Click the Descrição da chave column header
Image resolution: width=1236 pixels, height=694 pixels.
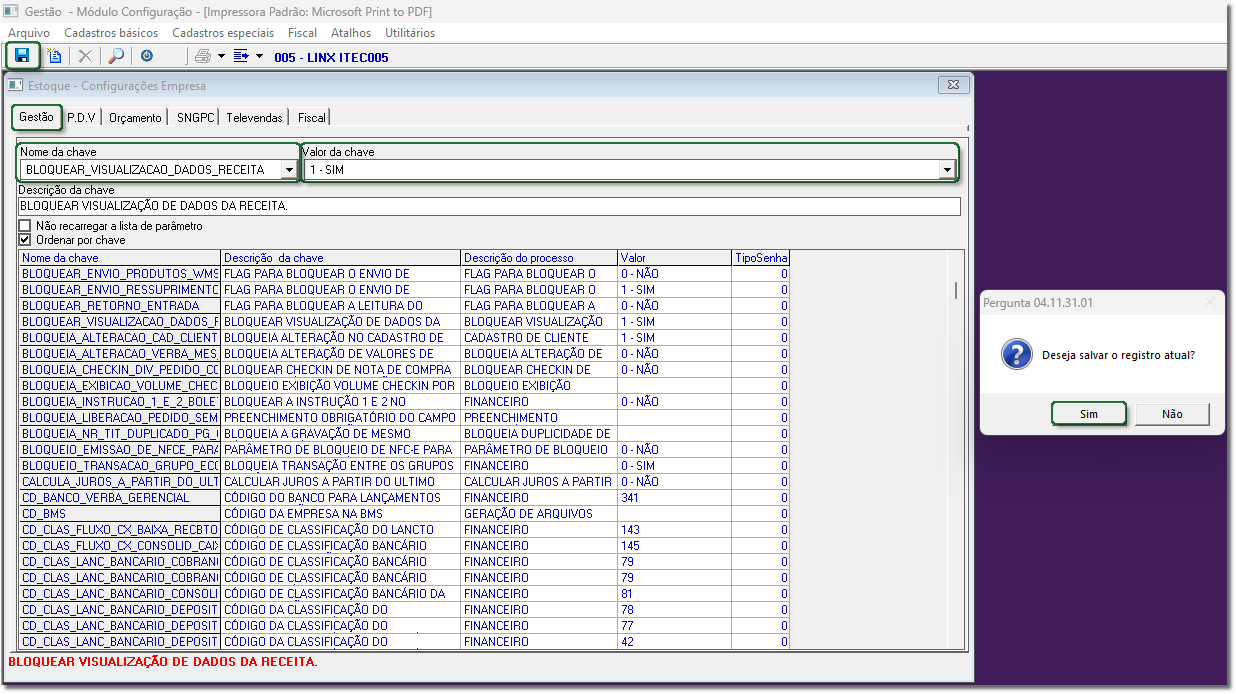pos(341,258)
